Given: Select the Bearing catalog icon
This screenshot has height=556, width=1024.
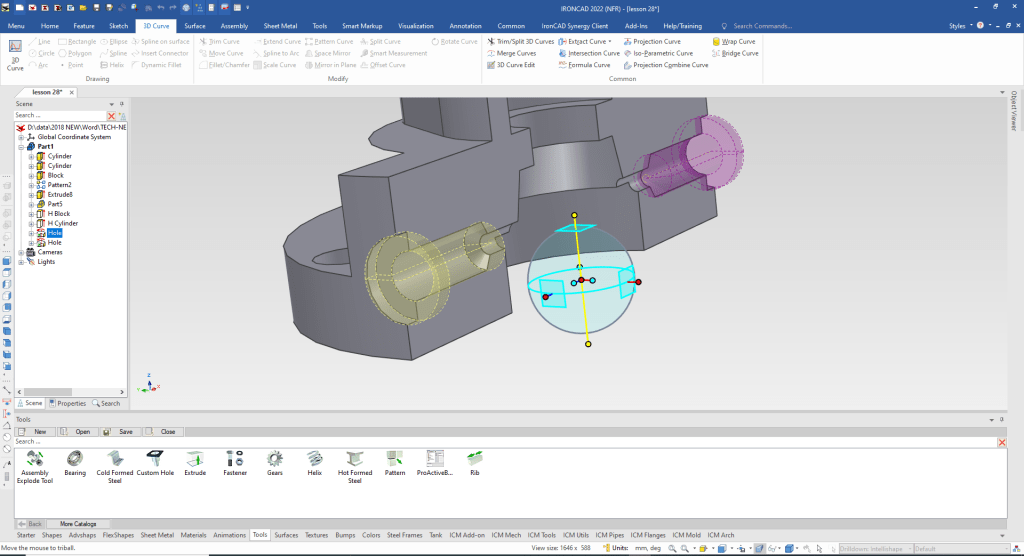Looking at the screenshot, I should pyautogui.click(x=75, y=459).
